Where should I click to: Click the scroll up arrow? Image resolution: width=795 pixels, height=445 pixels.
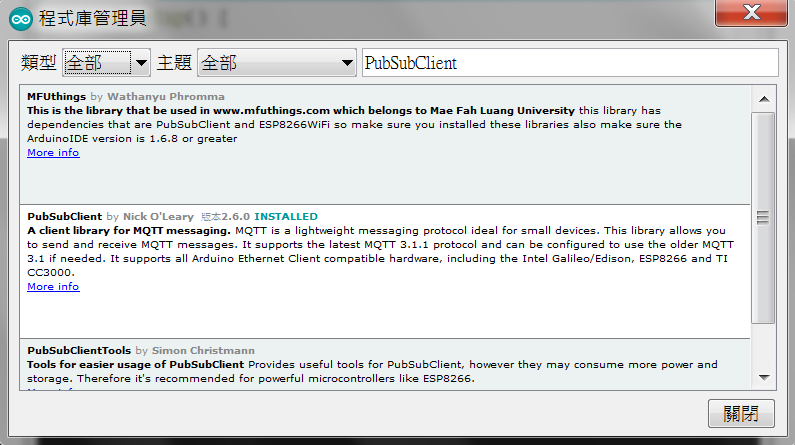click(x=764, y=99)
